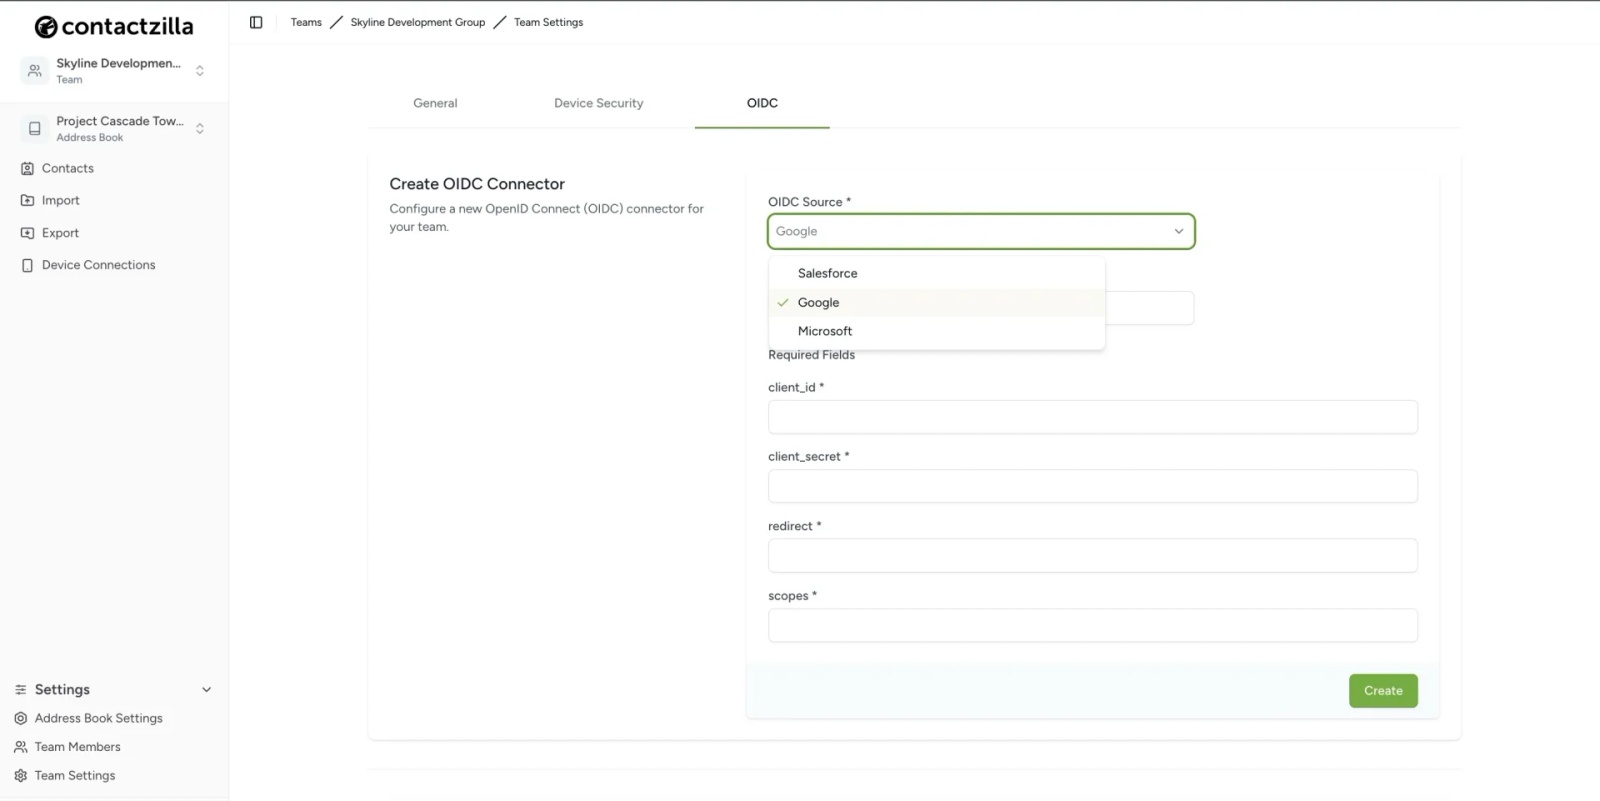Click the Create button
The height and width of the screenshot is (801, 1600).
pos(1383,691)
